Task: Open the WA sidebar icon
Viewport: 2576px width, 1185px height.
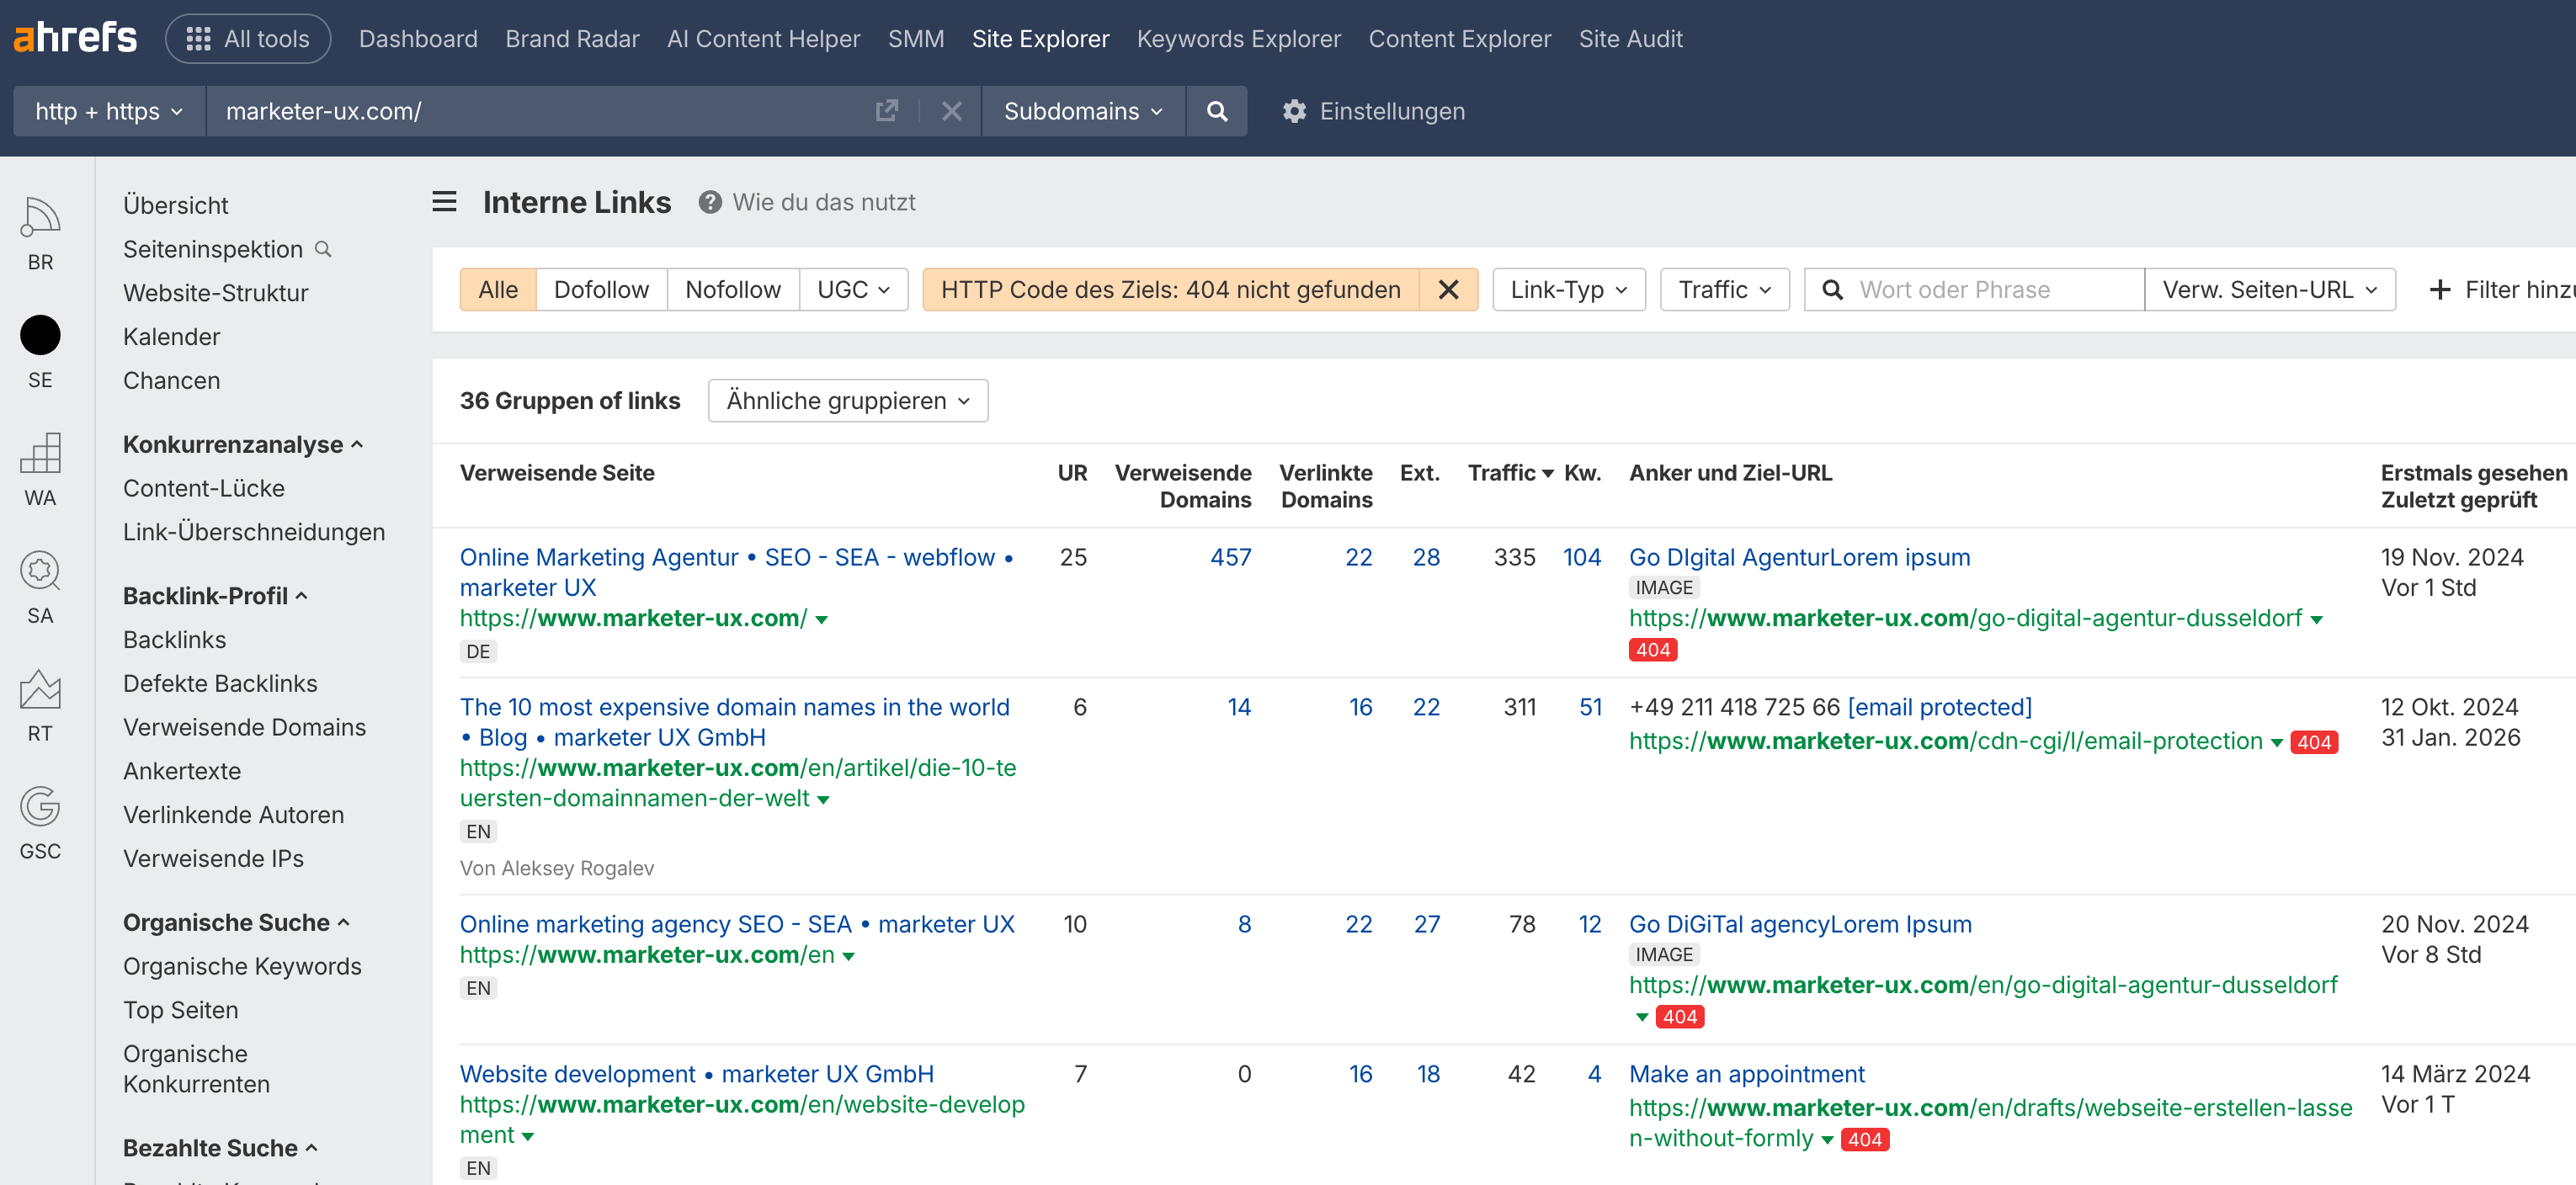Action: pos(40,453)
